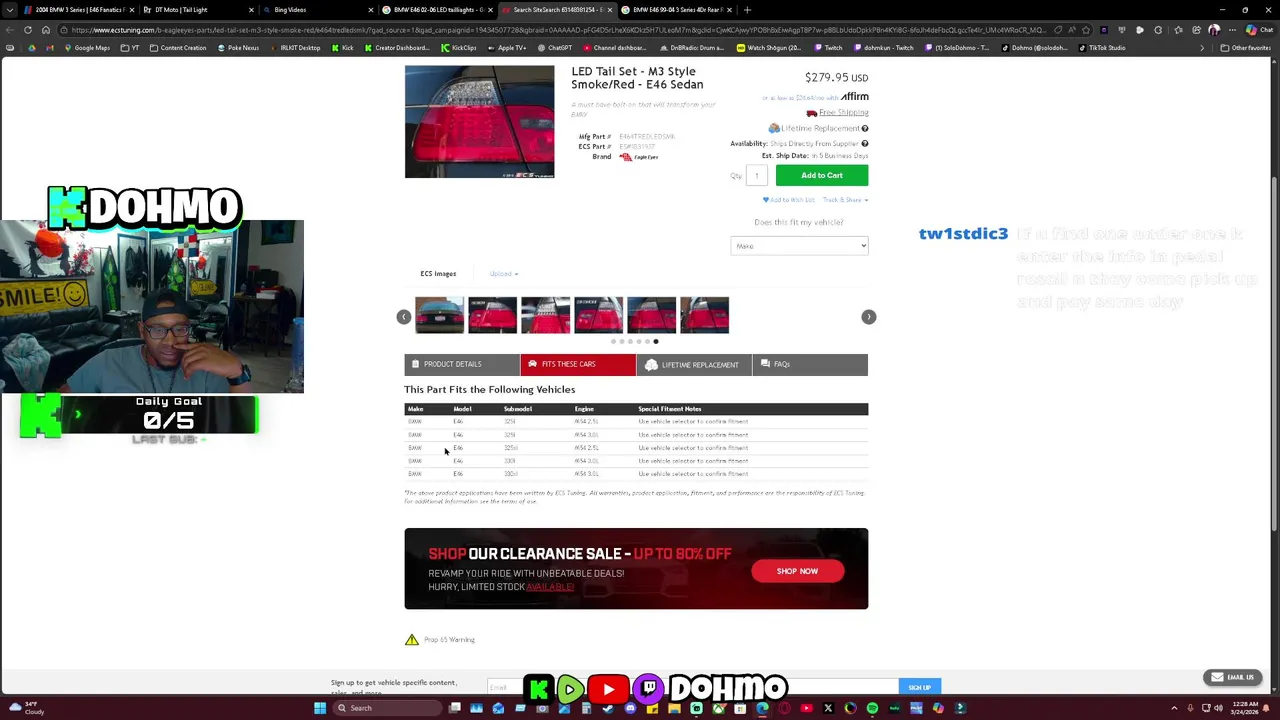
Task: Click the Shop Now clearance button
Action: (797, 571)
